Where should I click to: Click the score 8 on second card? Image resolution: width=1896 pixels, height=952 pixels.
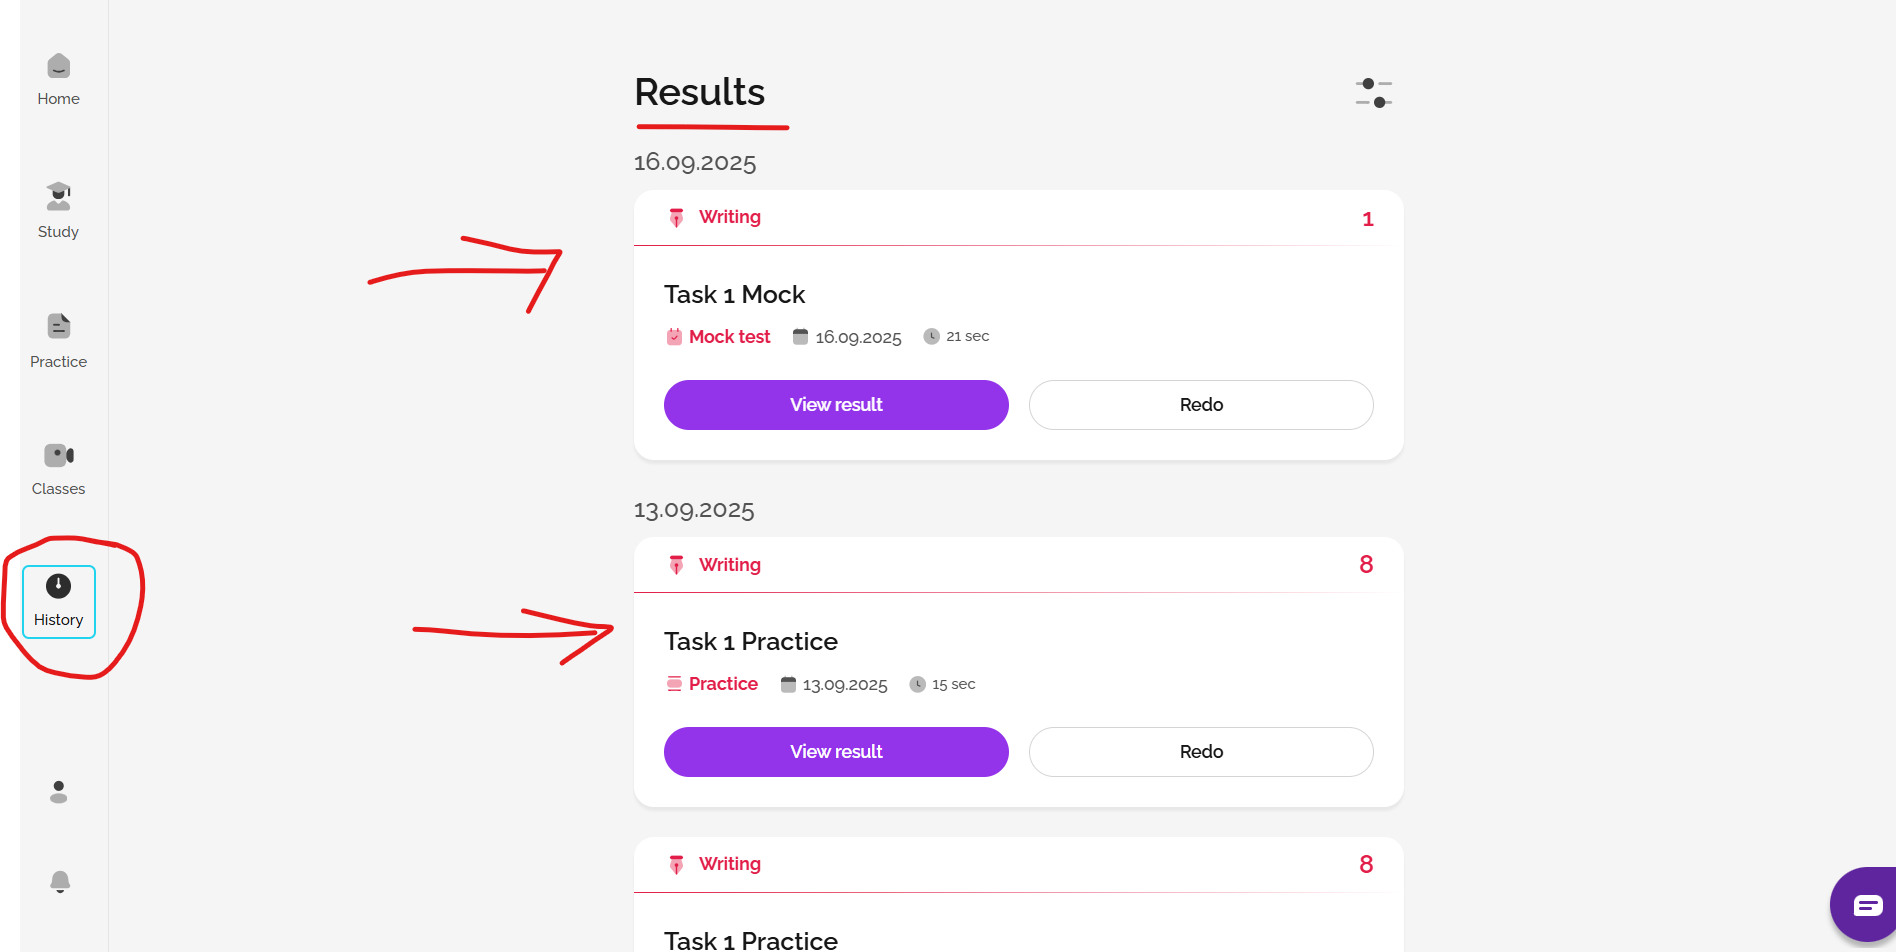1366,565
